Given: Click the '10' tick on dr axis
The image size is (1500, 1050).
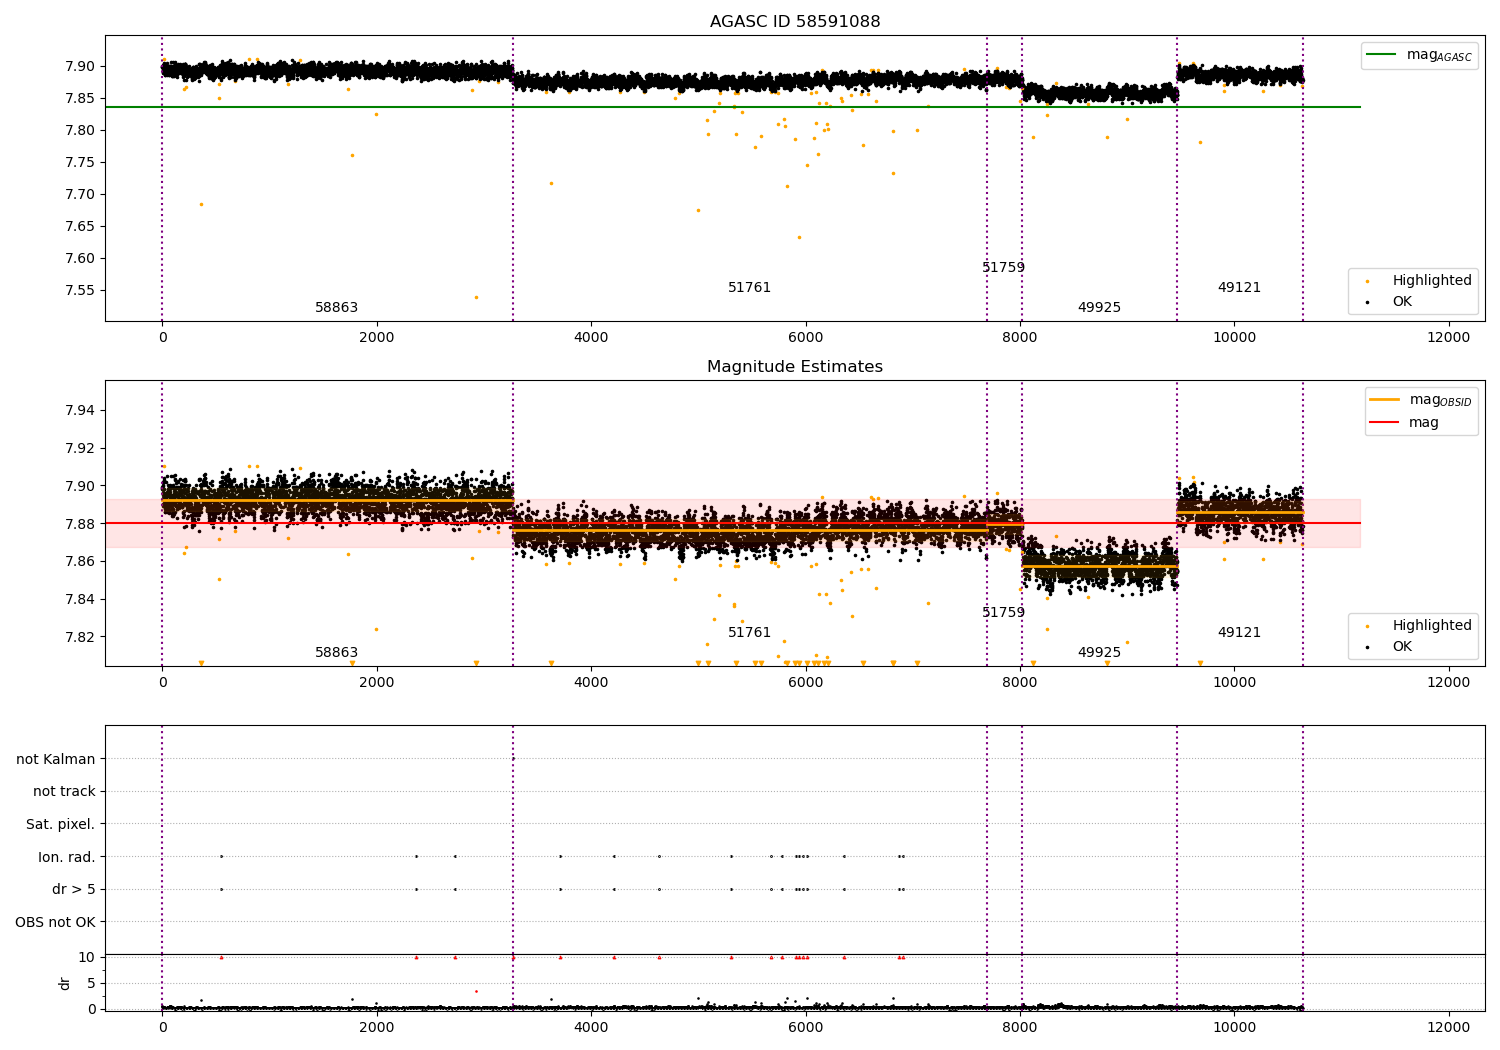Looking at the screenshot, I should click(87, 958).
